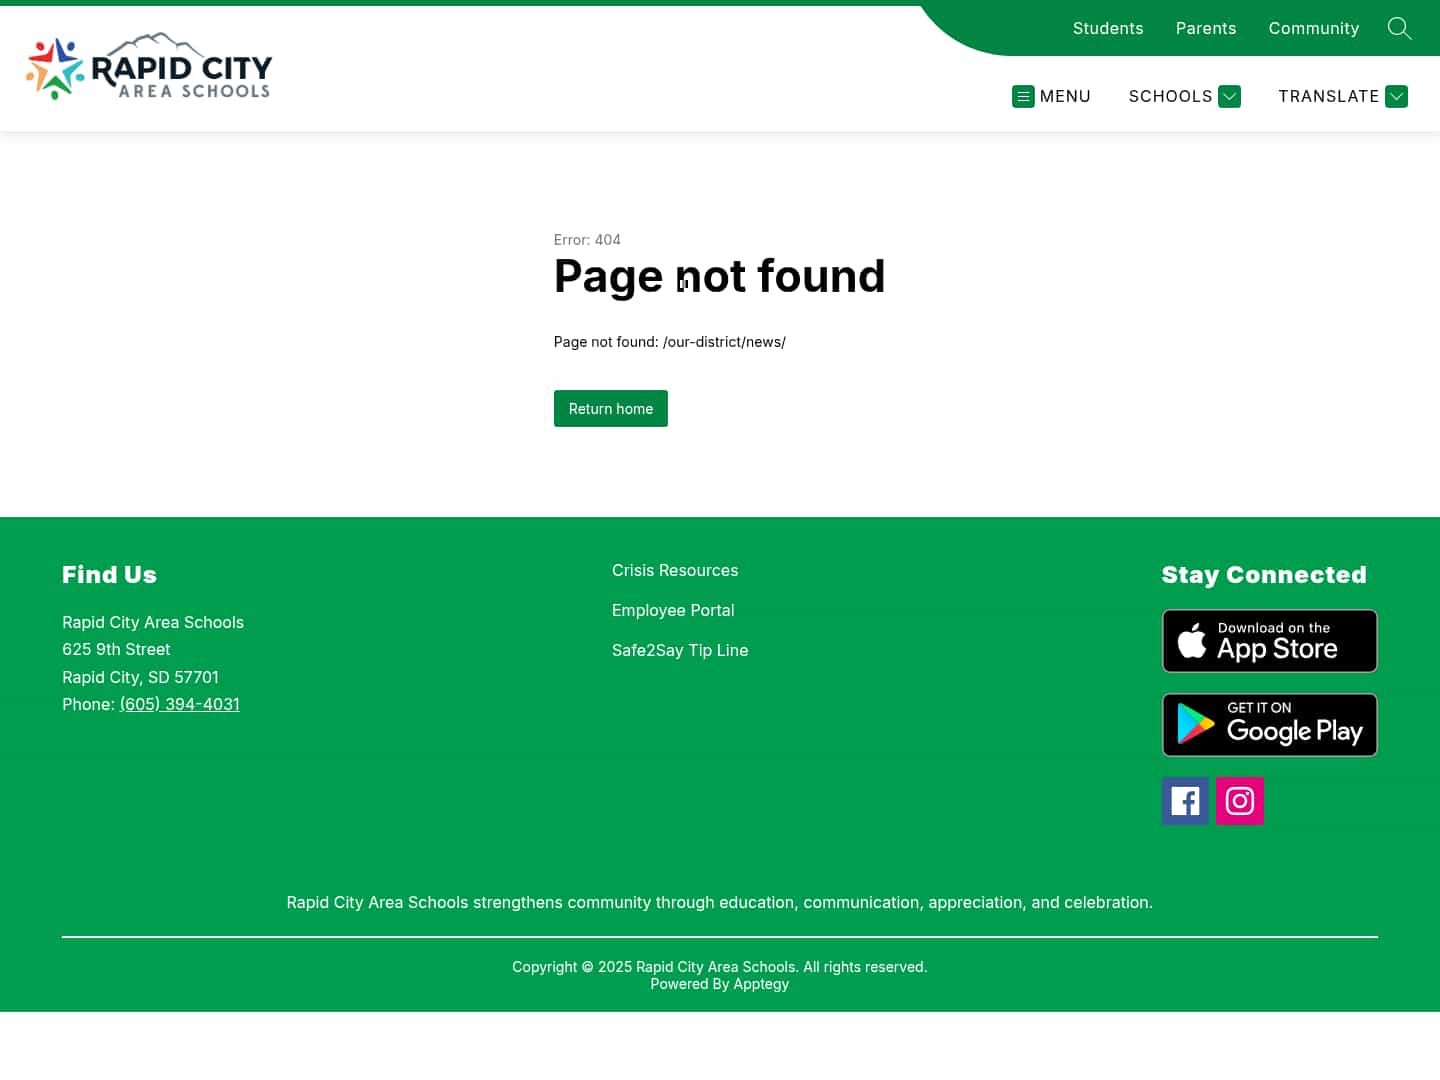Click the Google Play badge
The height and width of the screenshot is (1080, 1440).
[x=1269, y=724]
